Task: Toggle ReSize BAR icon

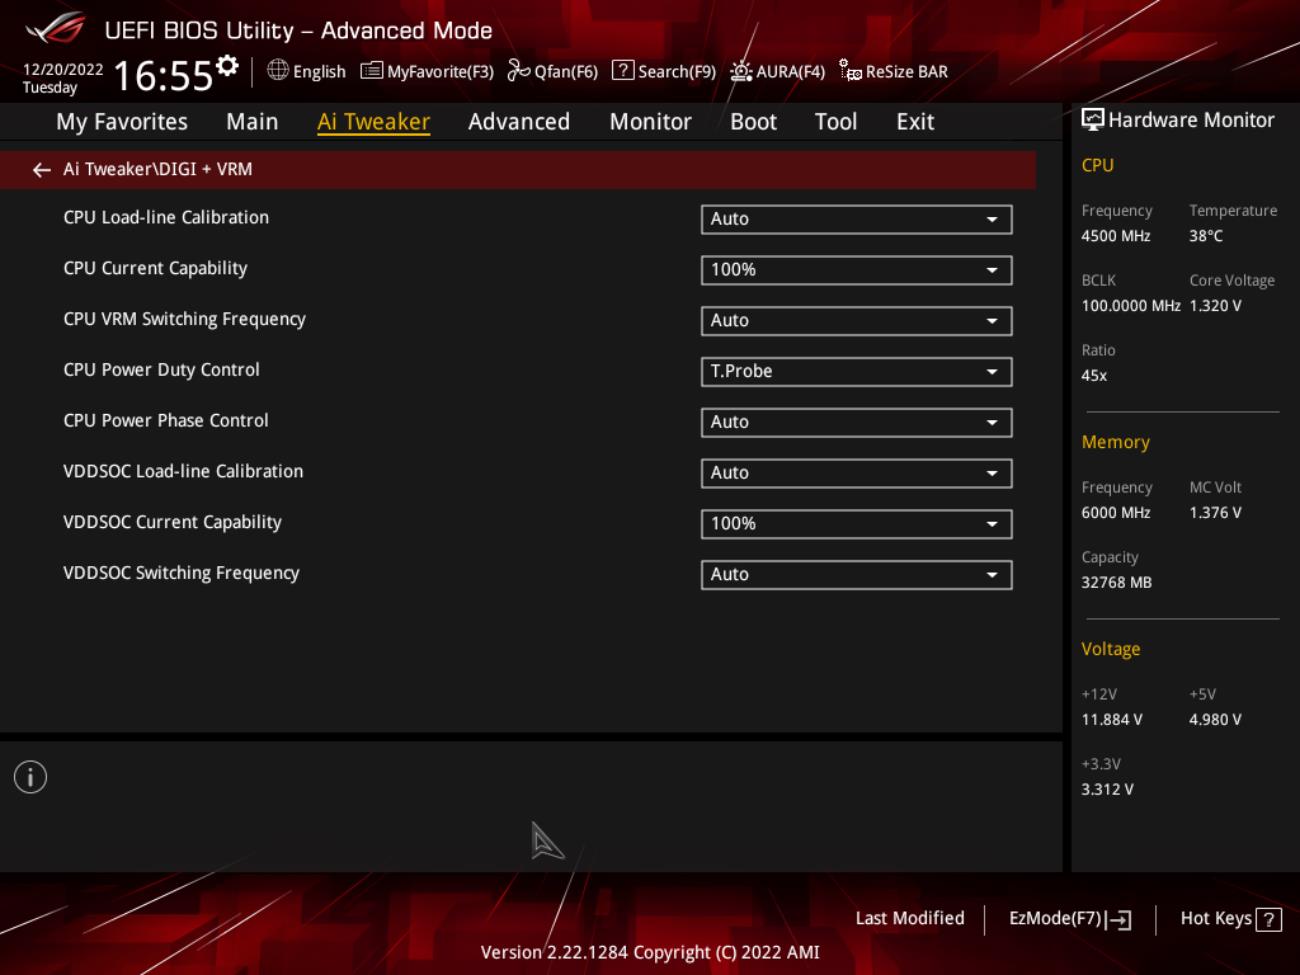Action: (x=850, y=70)
